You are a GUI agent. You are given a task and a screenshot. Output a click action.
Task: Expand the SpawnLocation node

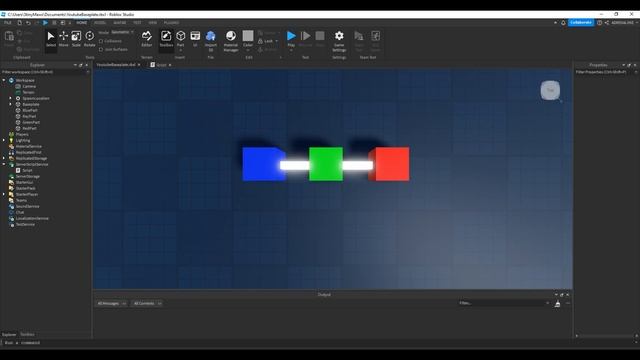11,98
